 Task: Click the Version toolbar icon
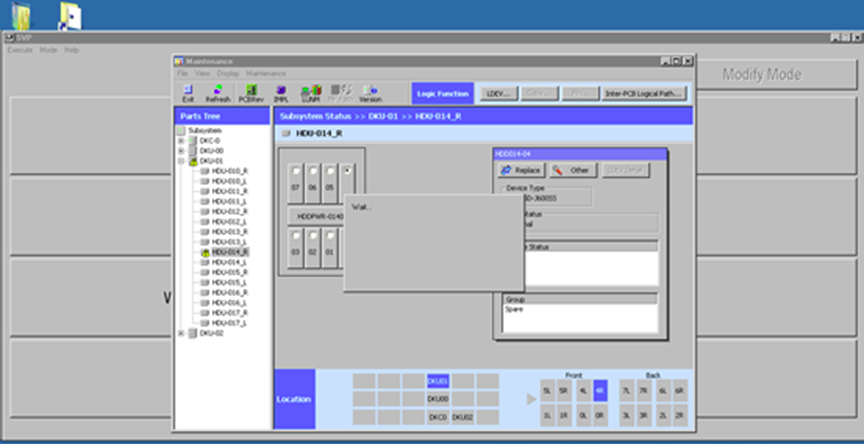pos(370,93)
